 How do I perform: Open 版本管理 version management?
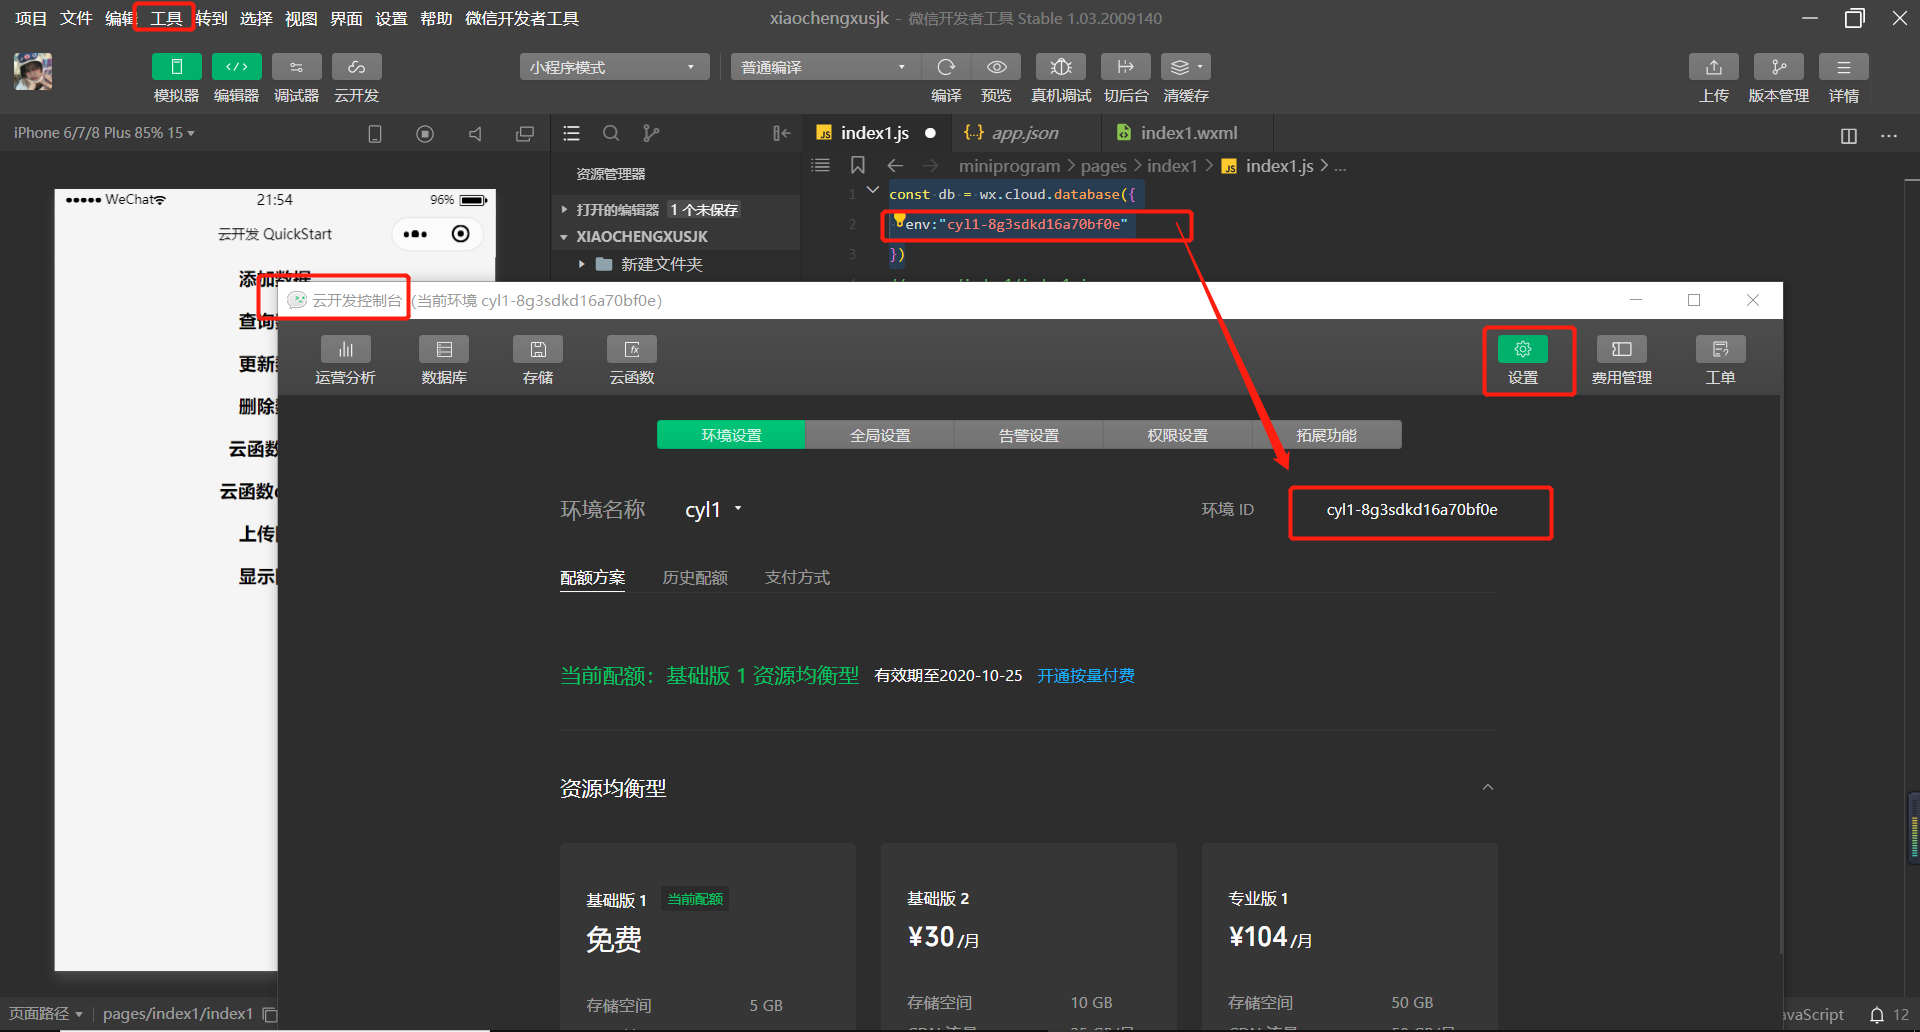(1779, 66)
